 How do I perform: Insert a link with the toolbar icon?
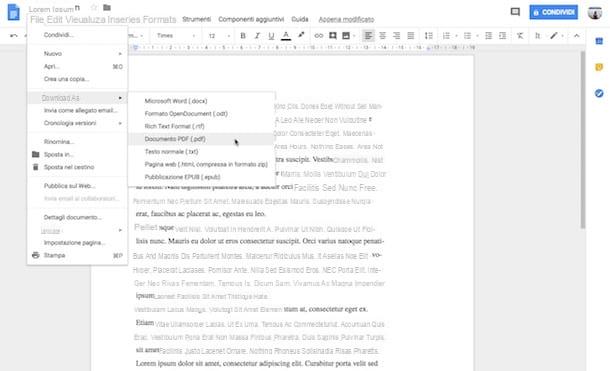click(319, 36)
